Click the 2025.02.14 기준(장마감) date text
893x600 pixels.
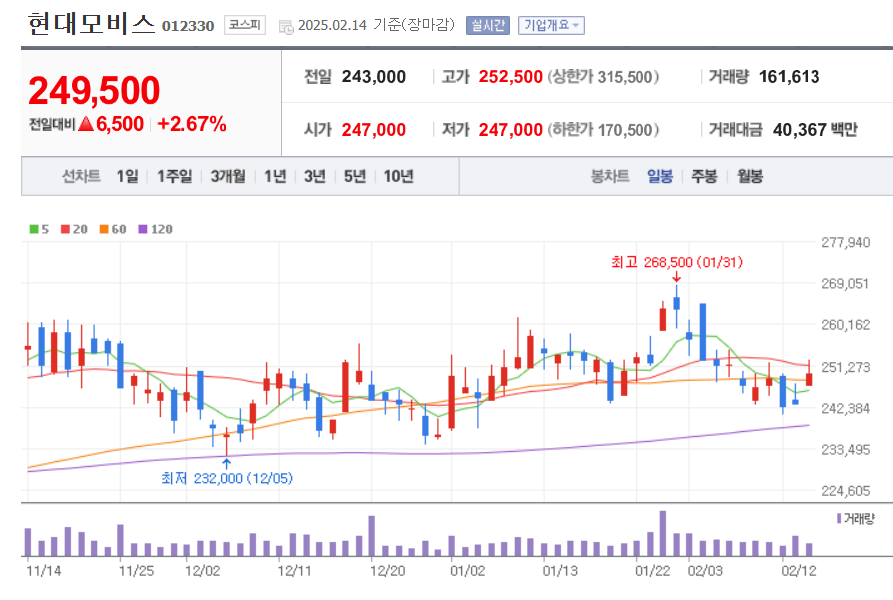[x=376, y=26]
